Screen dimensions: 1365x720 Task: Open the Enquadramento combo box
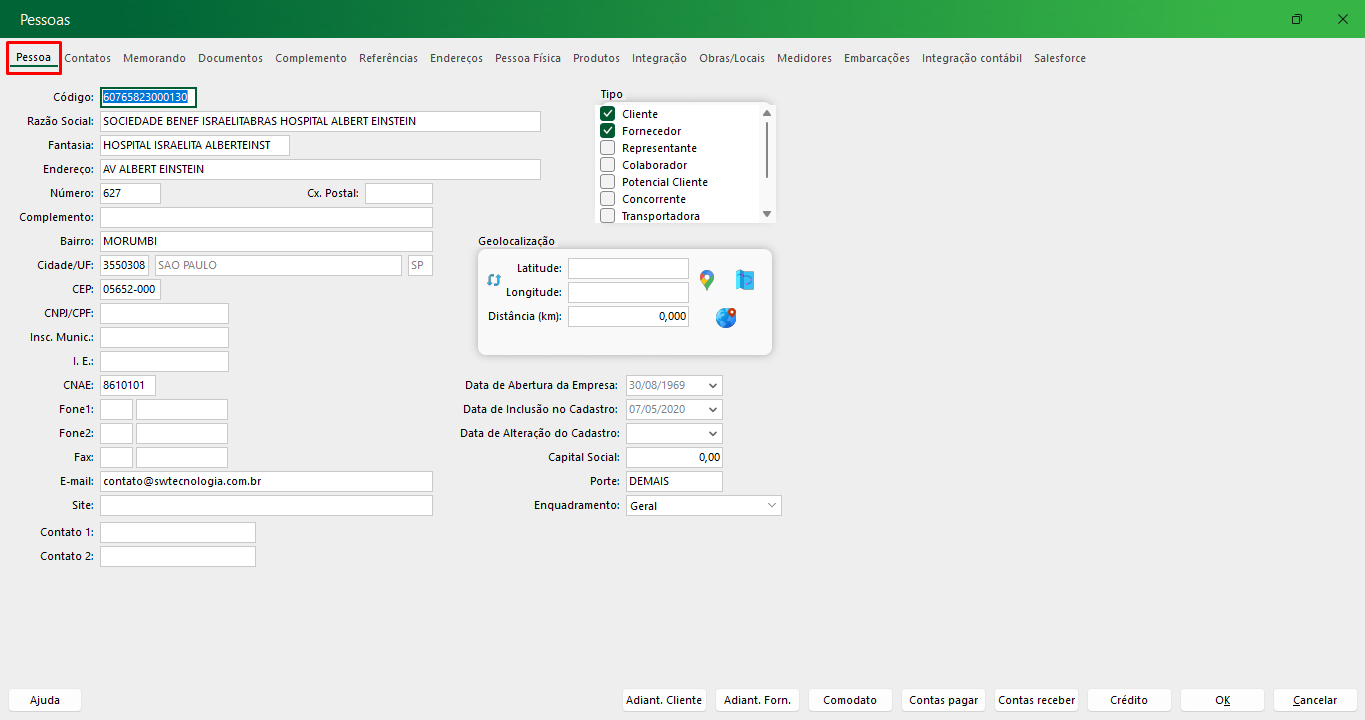(x=771, y=506)
